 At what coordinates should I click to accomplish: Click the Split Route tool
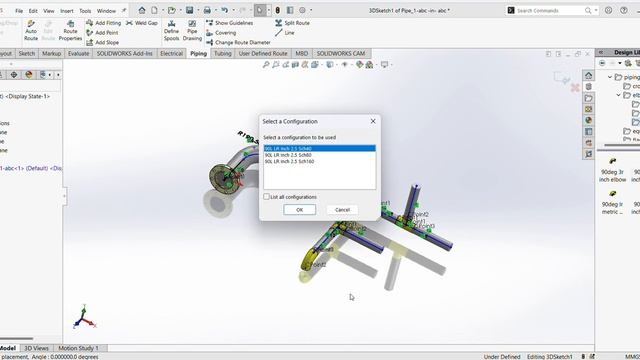(x=292, y=23)
